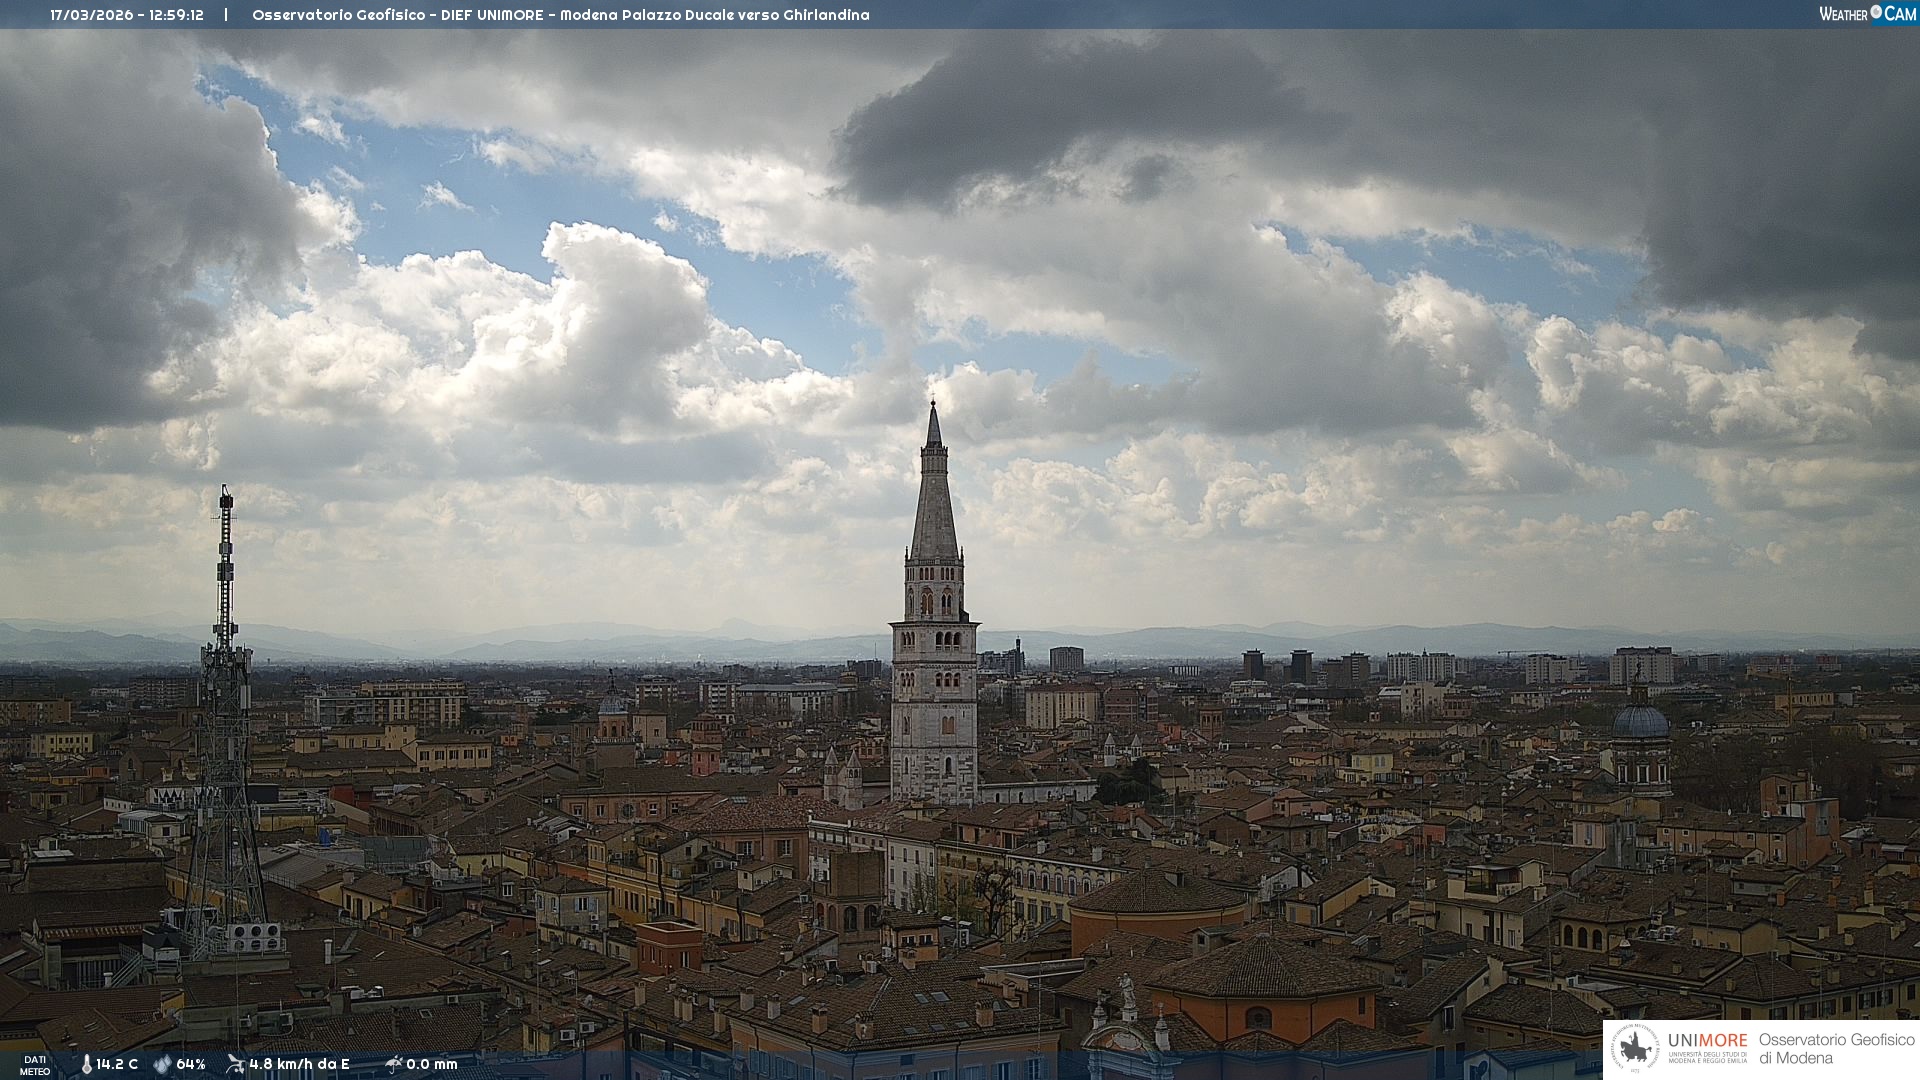1920x1080 pixels.
Task: Click the Osservatorio Geofisico DIEF UNIMORE title text
Action: pos(560,15)
